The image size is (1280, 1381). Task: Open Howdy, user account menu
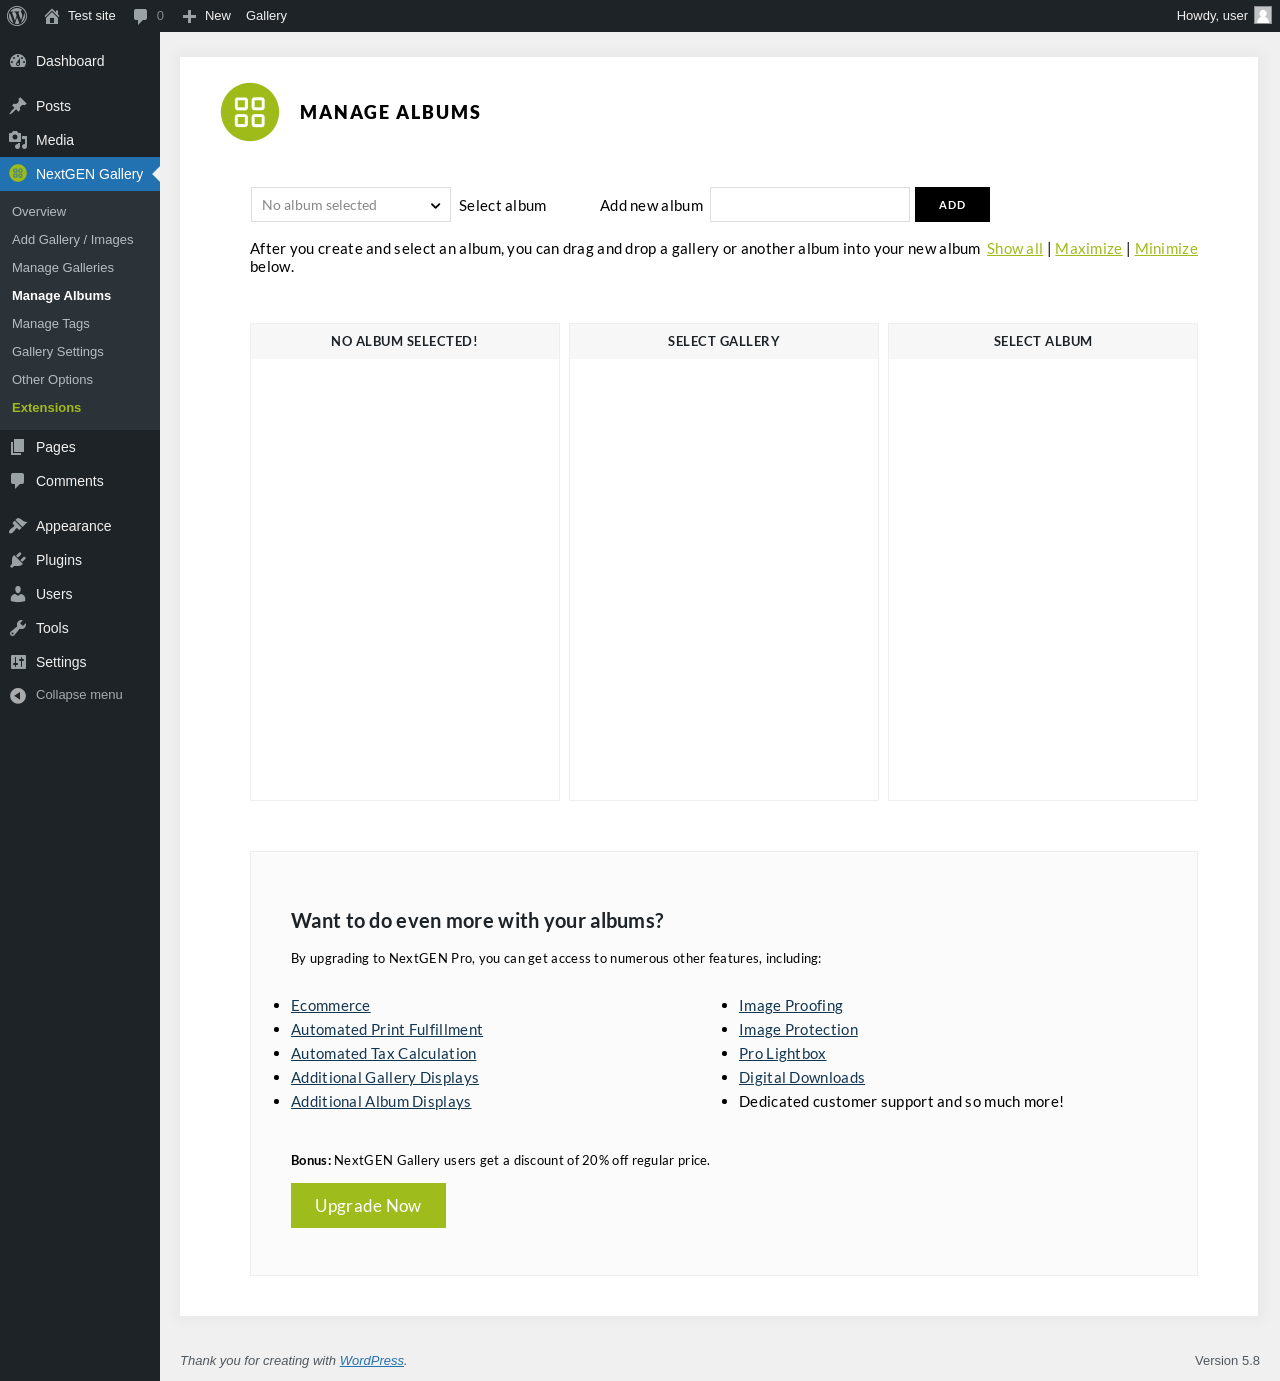click(1224, 16)
